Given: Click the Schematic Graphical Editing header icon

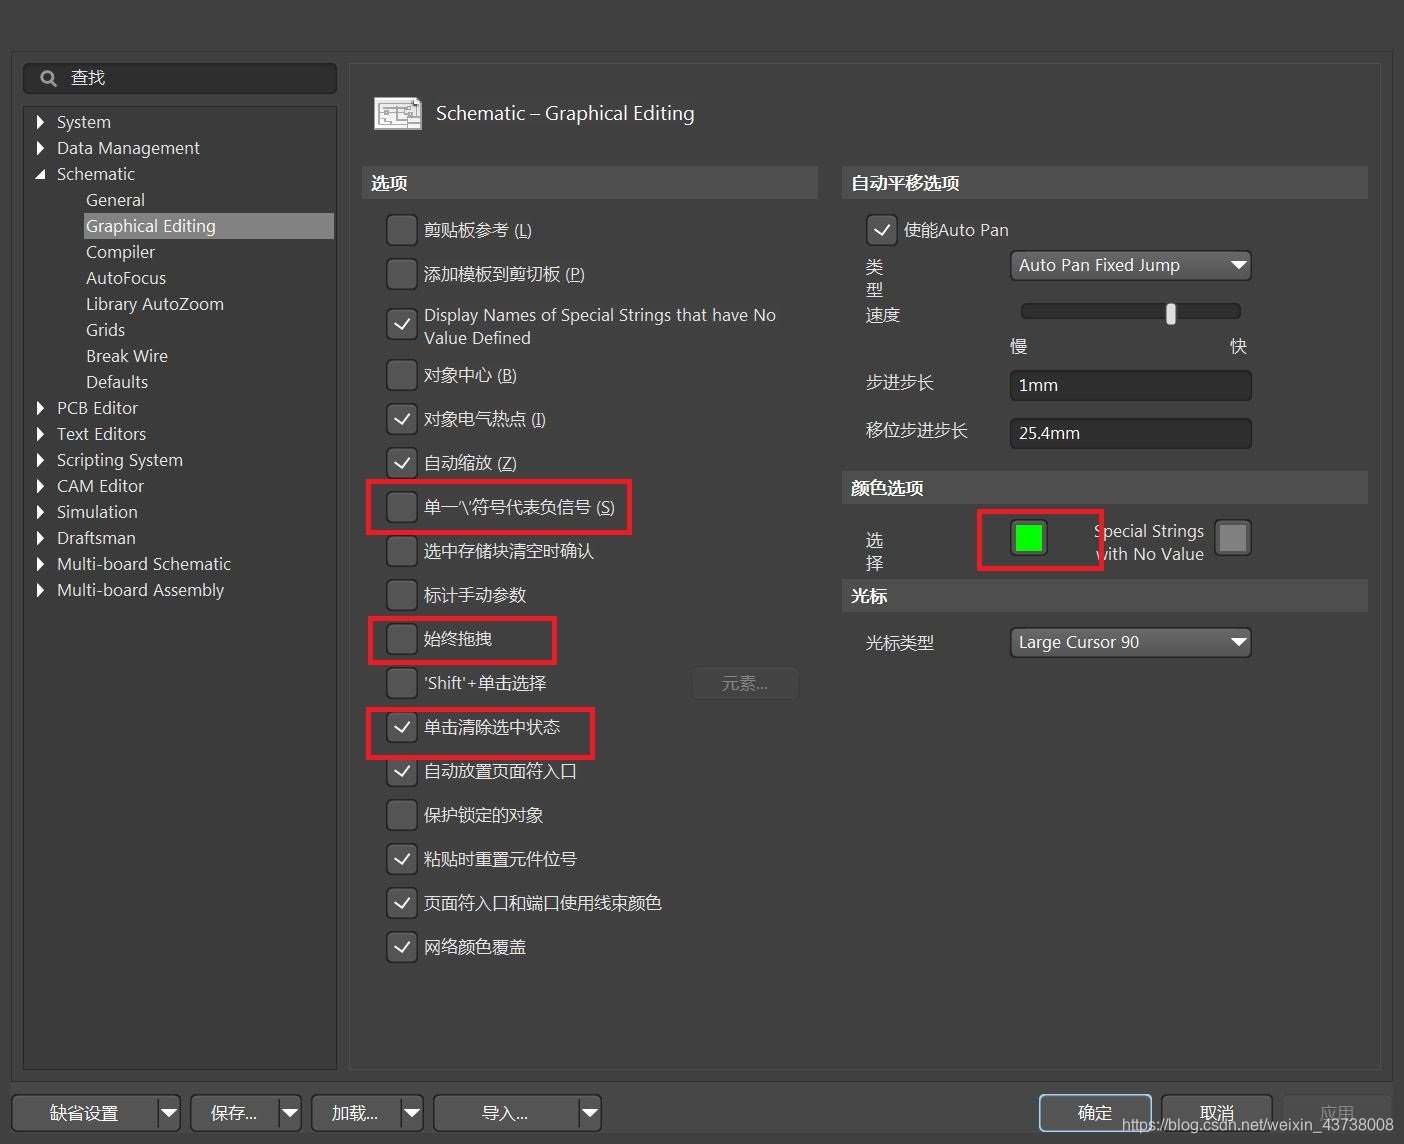Looking at the screenshot, I should (x=398, y=113).
